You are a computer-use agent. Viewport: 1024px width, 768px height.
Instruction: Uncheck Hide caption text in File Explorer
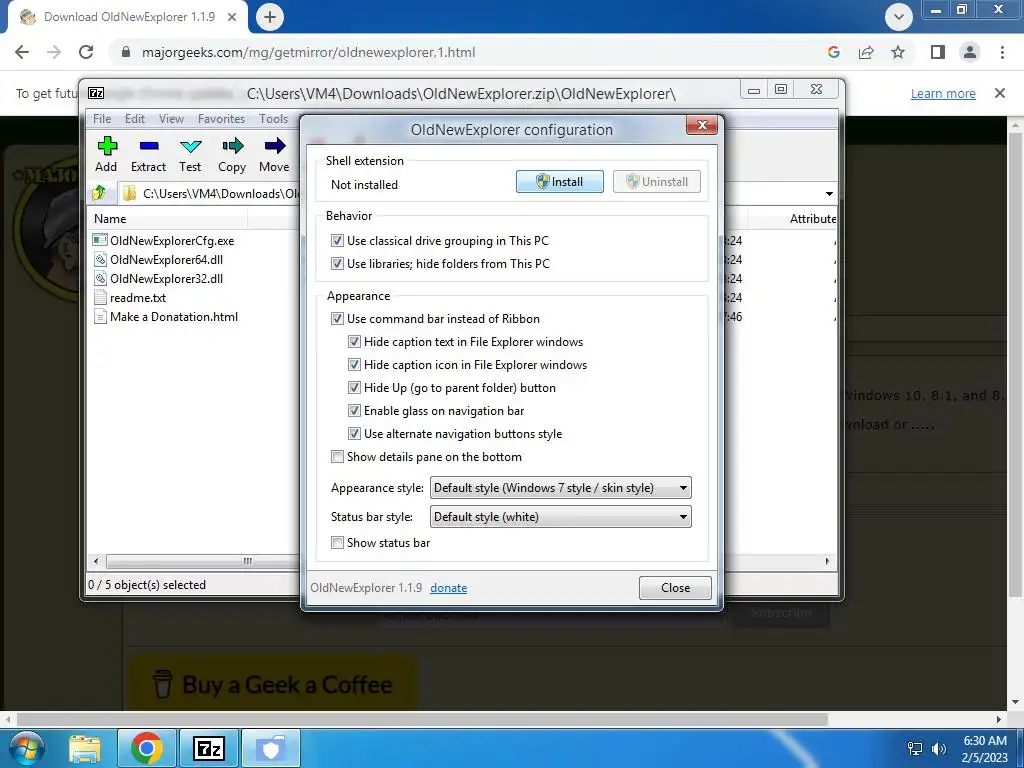(x=354, y=342)
